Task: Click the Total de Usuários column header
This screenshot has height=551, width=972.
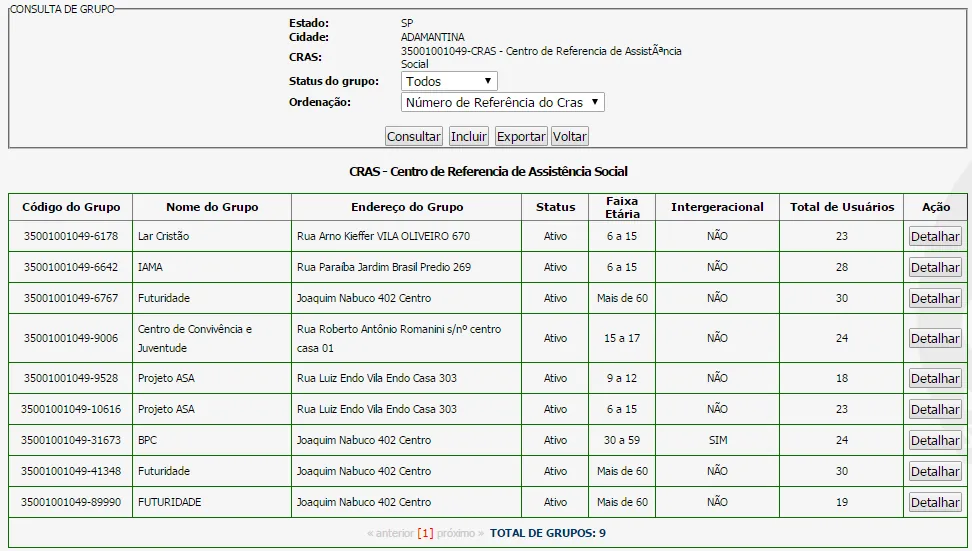Action: pyautogui.click(x=842, y=207)
